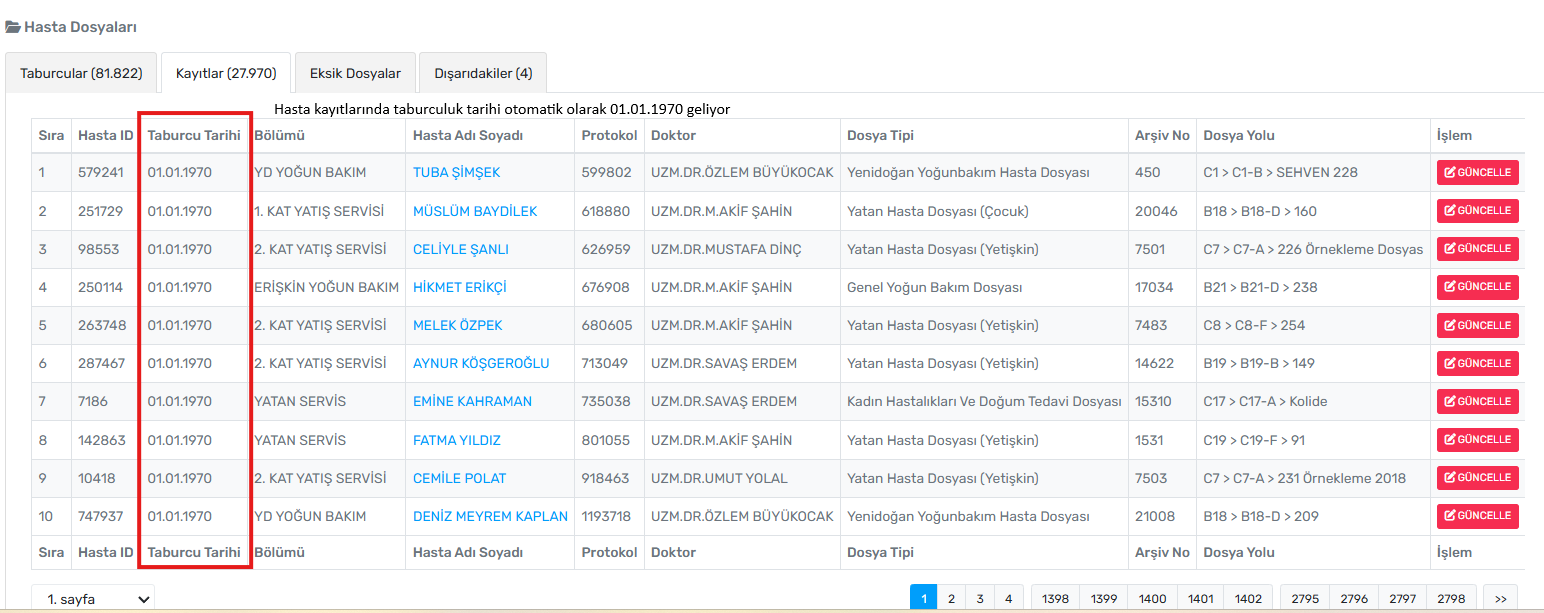Click patient name CEMİLE POLAT
The height and width of the screenshot is (613, 1544).
tap(459, 478)
